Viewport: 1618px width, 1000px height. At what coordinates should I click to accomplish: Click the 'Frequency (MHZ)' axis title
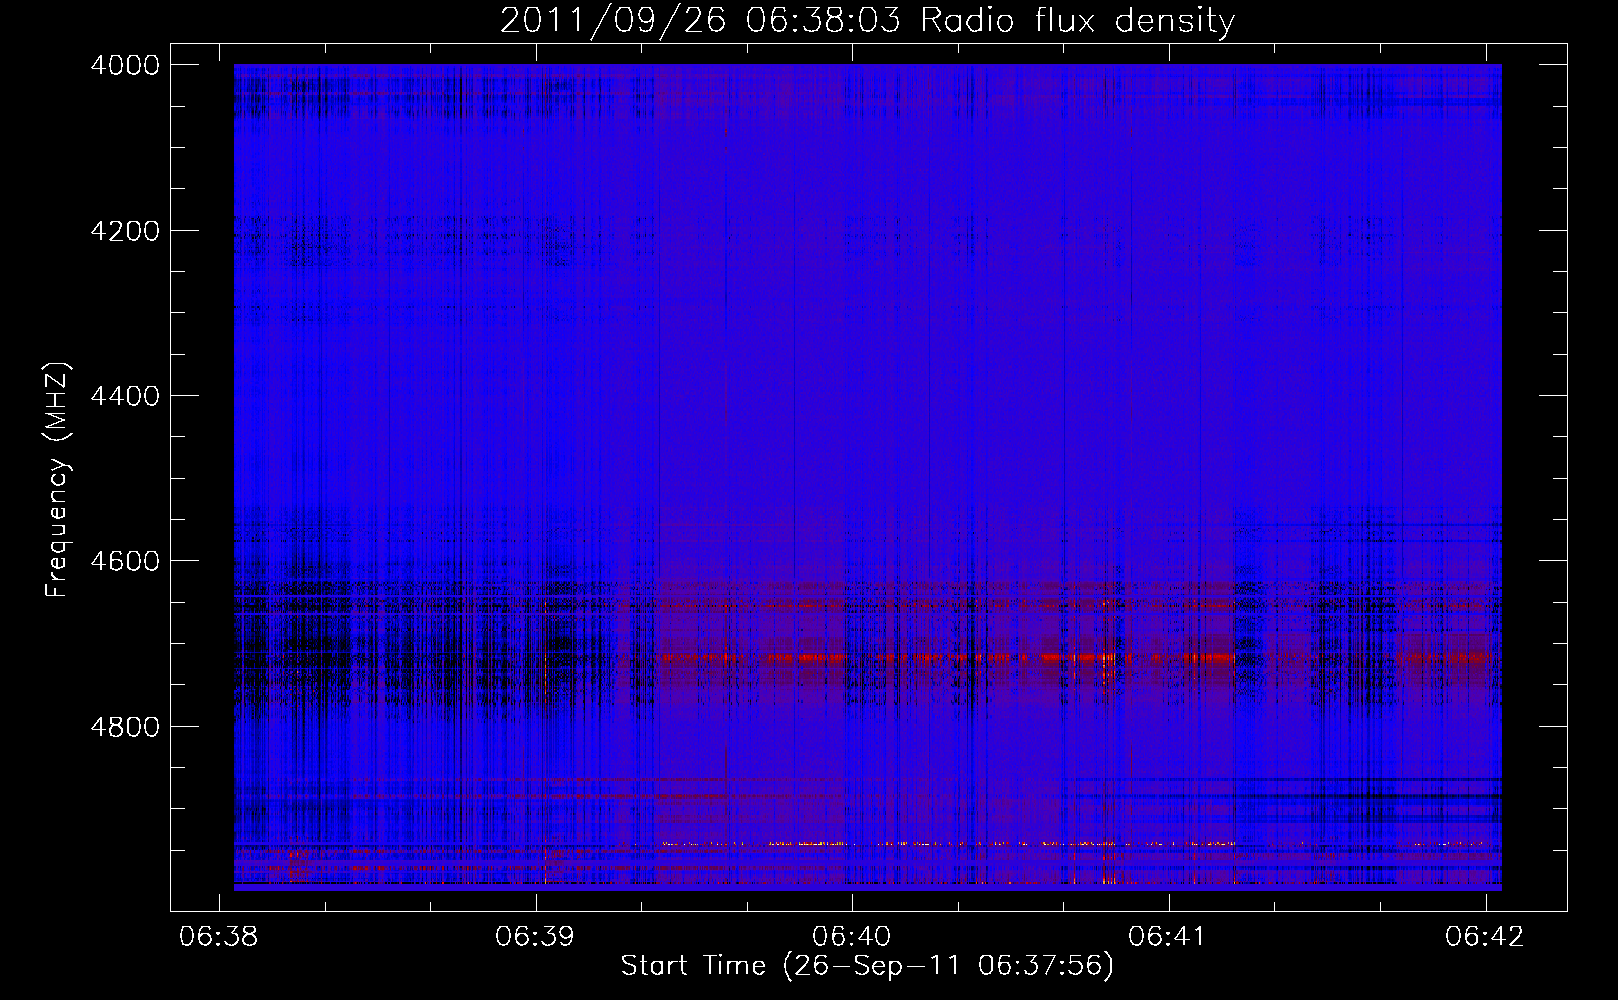(x=58, y=480)
